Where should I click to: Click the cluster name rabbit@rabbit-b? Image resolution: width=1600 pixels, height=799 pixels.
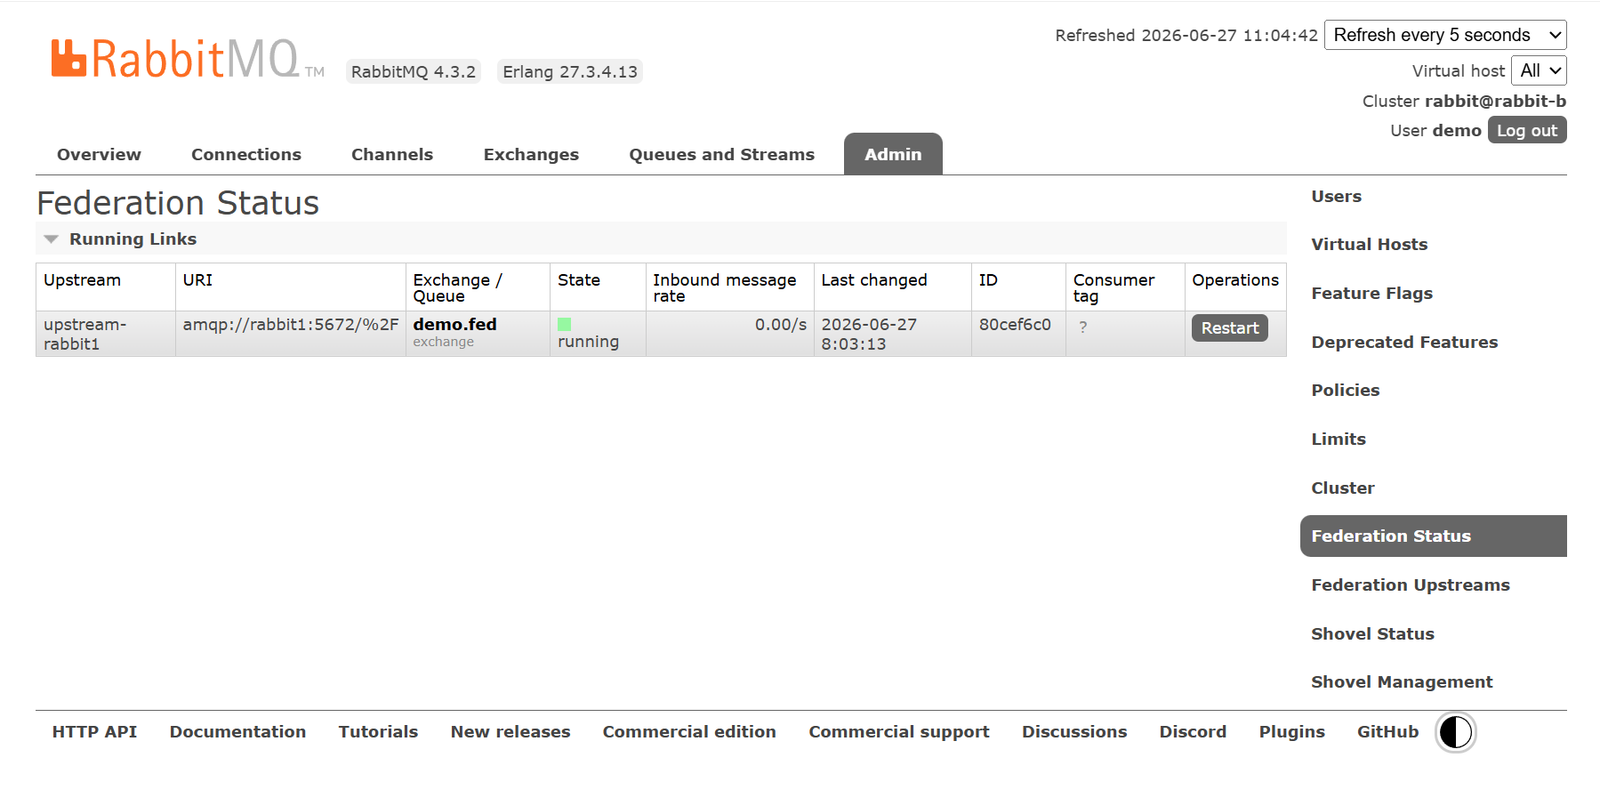1495,101
